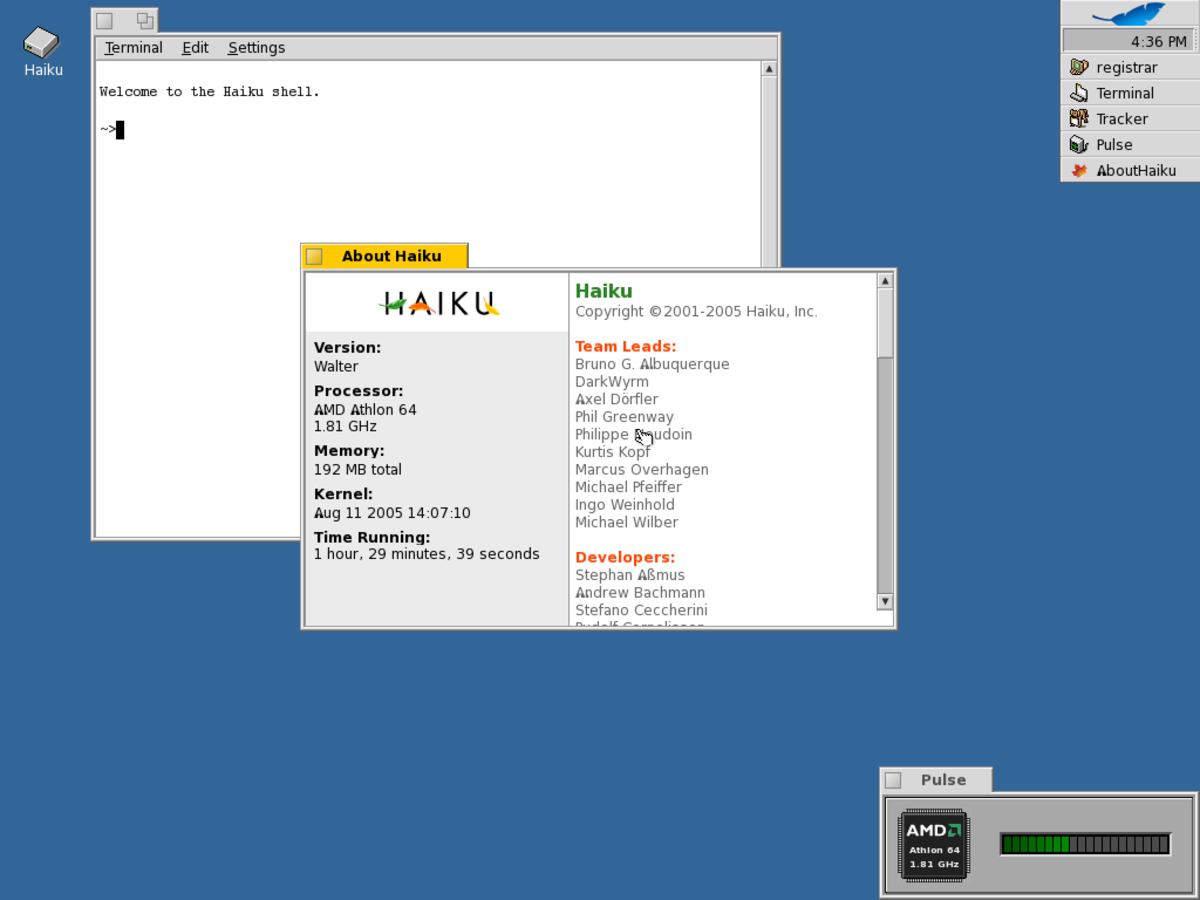Click the Version value Walter

[336, 367]
